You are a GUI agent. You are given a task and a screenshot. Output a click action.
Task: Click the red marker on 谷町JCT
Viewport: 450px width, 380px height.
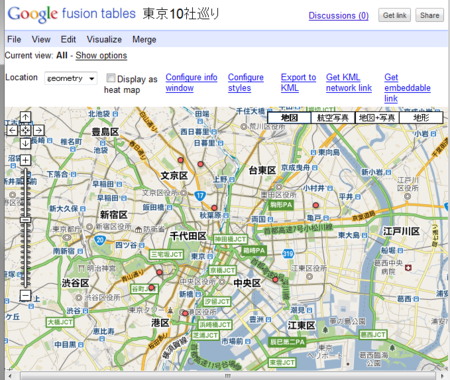pos(152,287)
